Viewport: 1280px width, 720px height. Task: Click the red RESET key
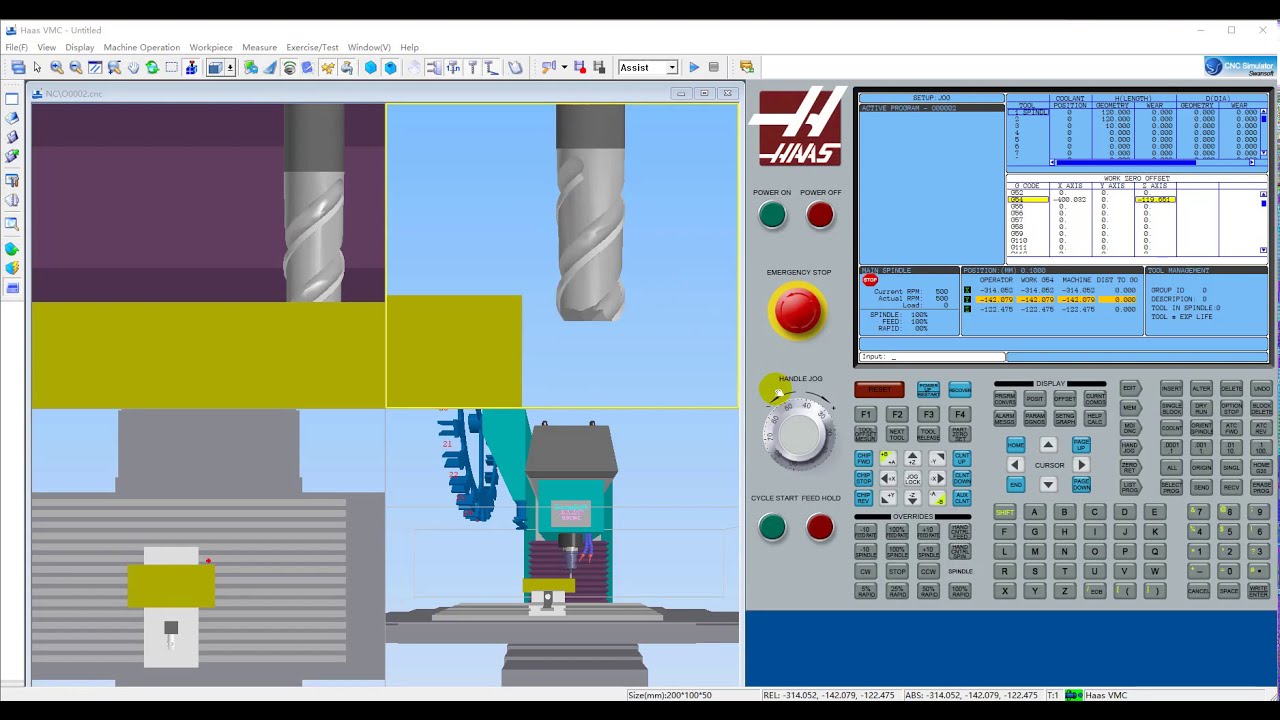point(880,389)
